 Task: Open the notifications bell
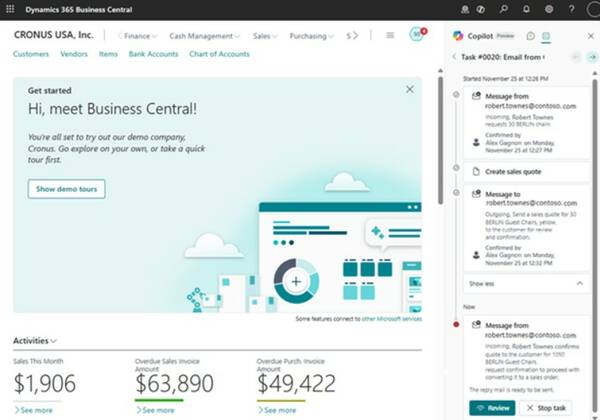click(526, 9)
